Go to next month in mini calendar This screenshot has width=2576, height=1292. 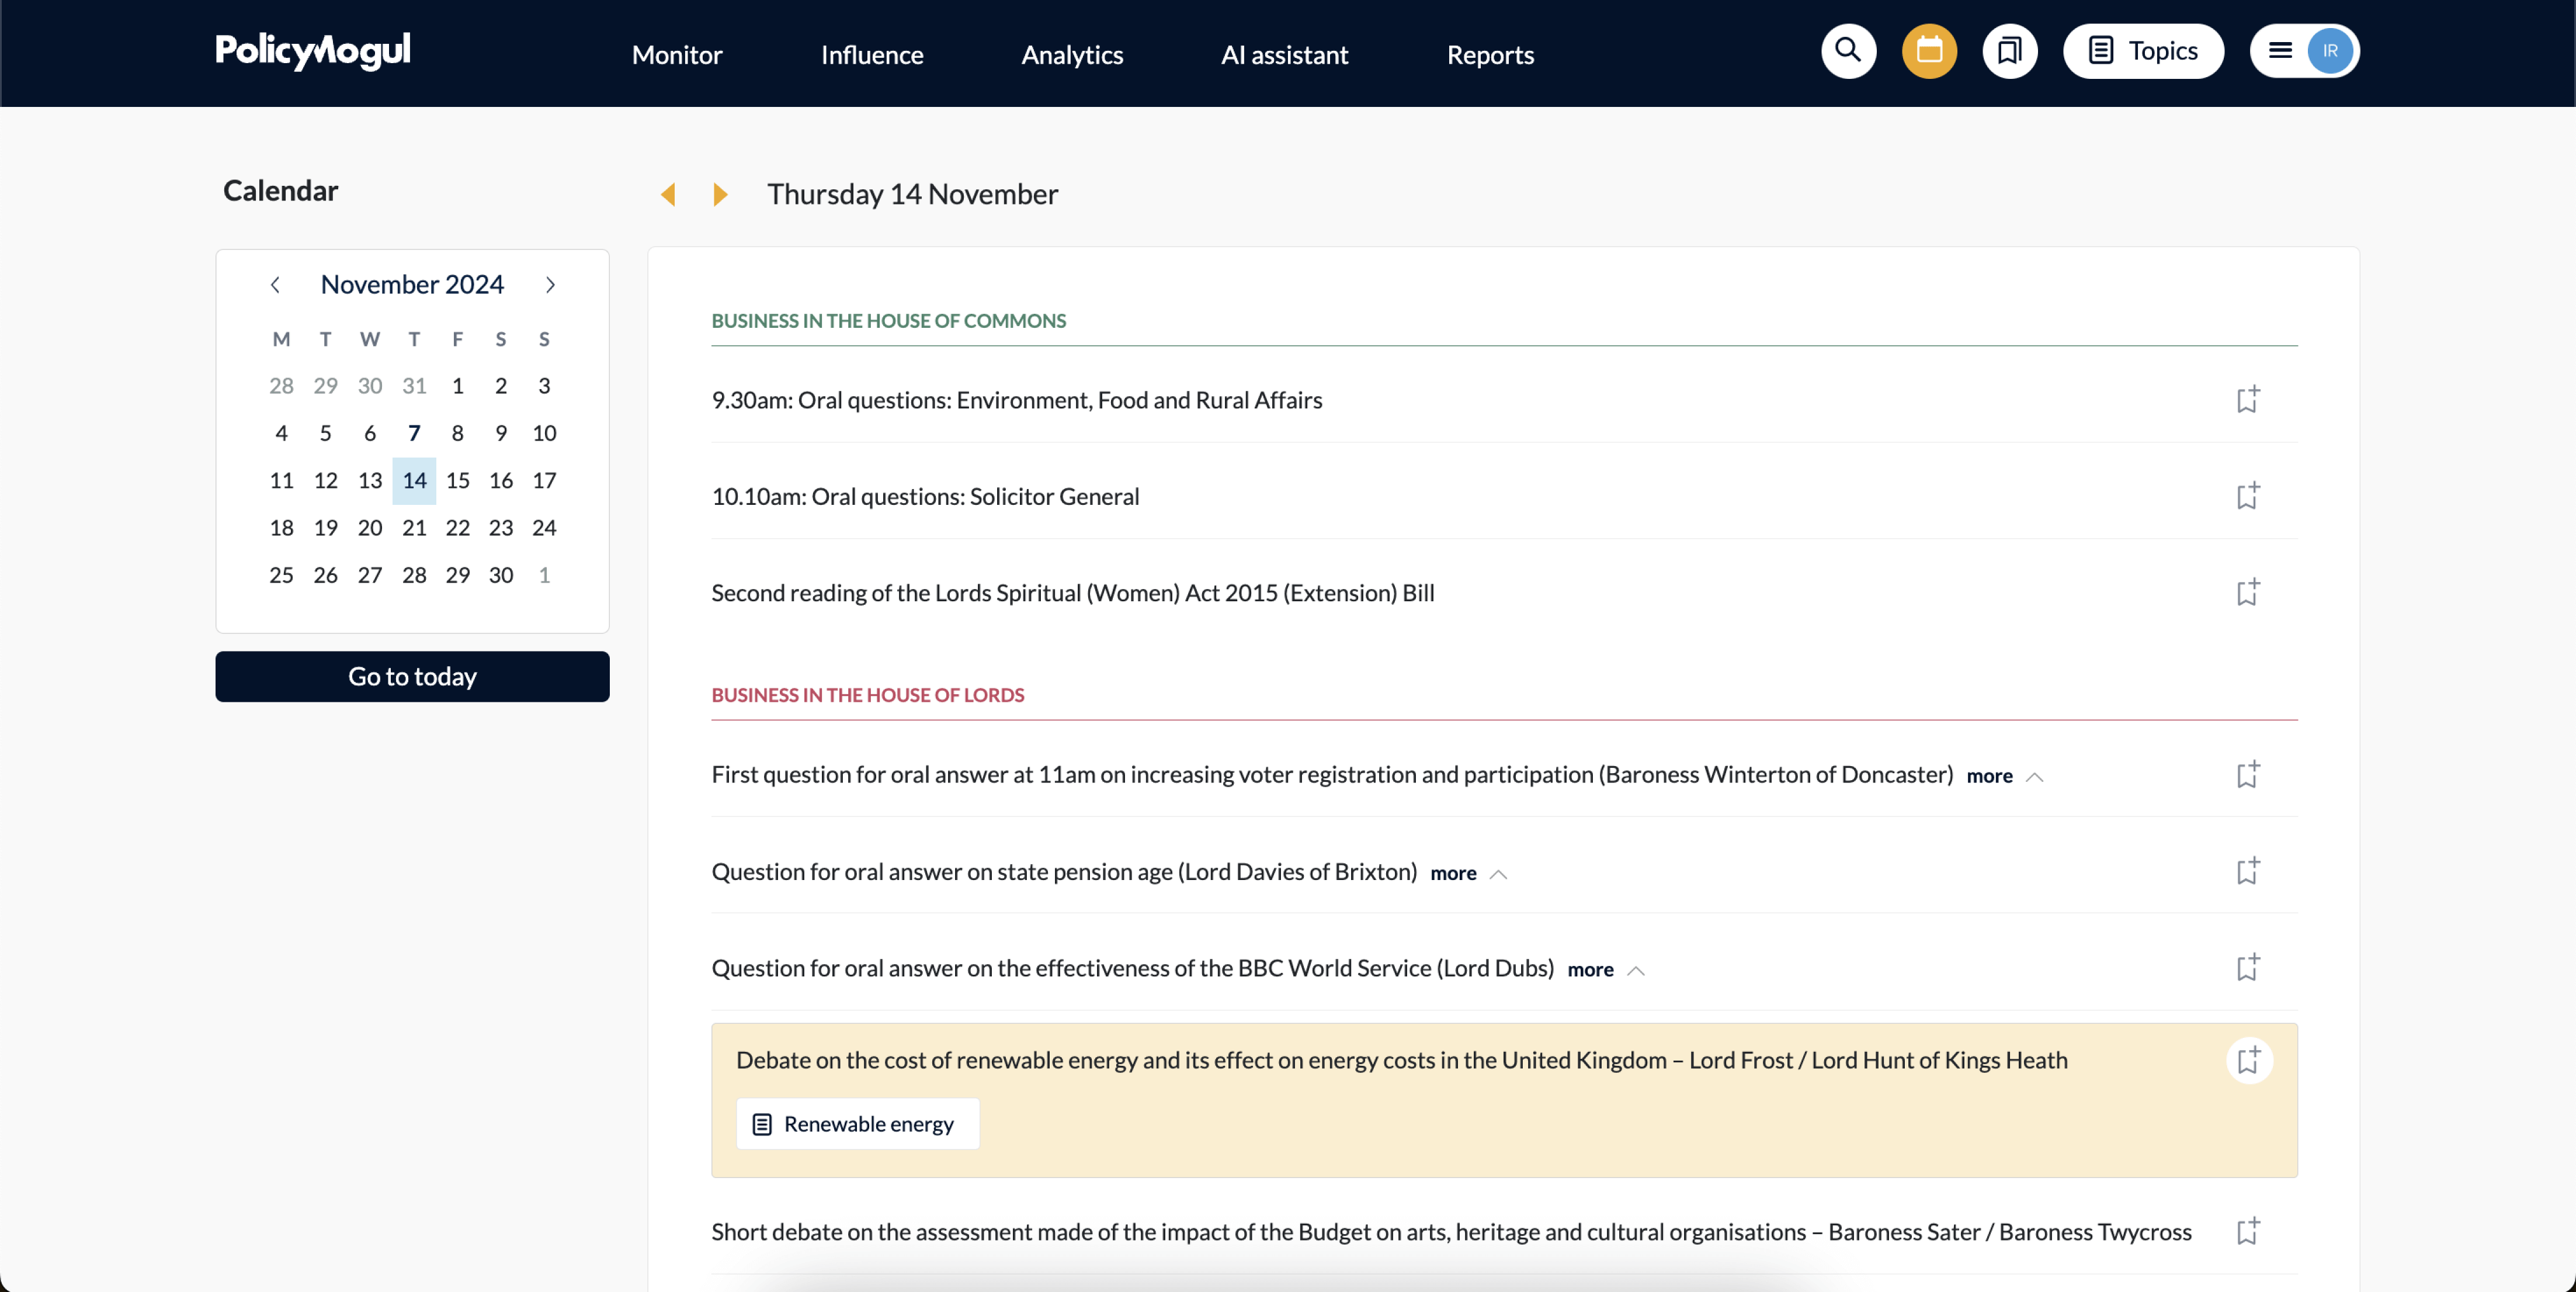(550, 285)
